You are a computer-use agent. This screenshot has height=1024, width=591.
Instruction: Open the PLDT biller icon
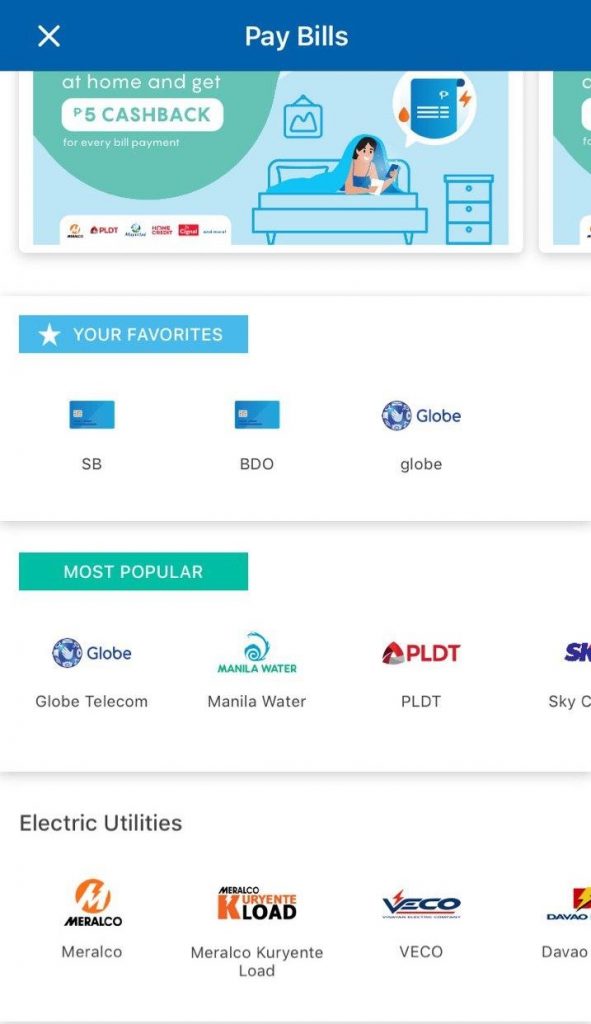pyautogui.click(x=421, y=652)
